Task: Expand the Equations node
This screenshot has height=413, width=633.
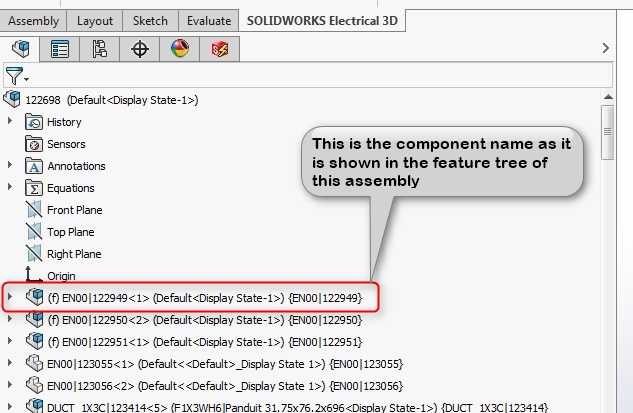Action: tap(10, 187)
